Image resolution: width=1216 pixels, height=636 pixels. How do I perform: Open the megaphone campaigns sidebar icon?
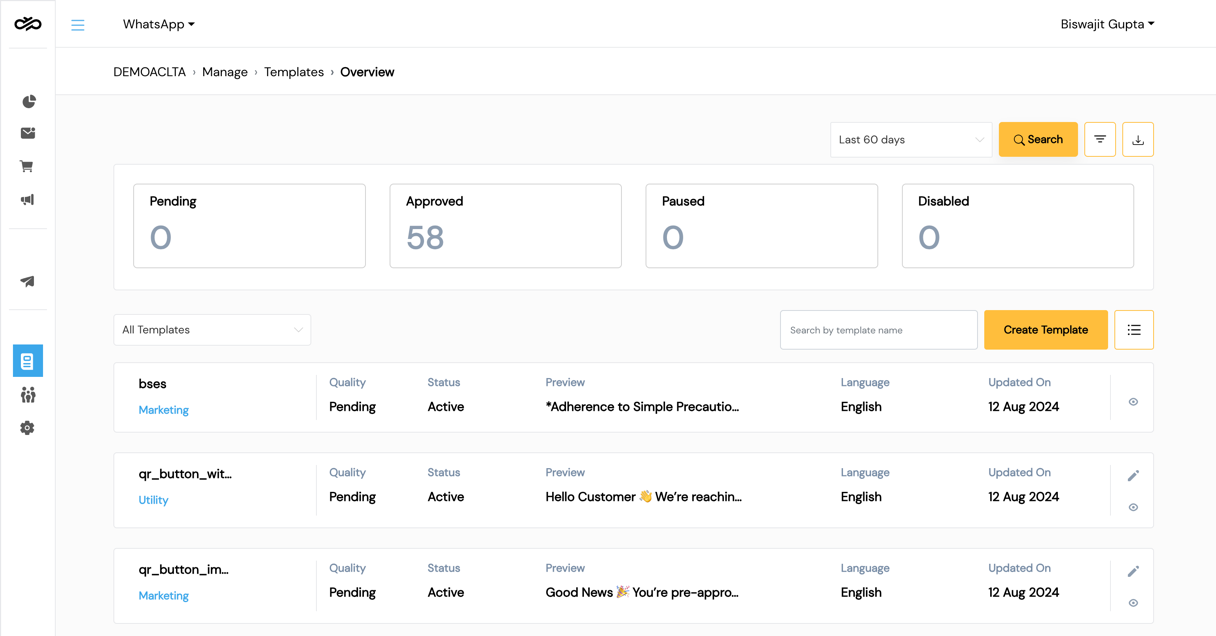pos(28,200)
